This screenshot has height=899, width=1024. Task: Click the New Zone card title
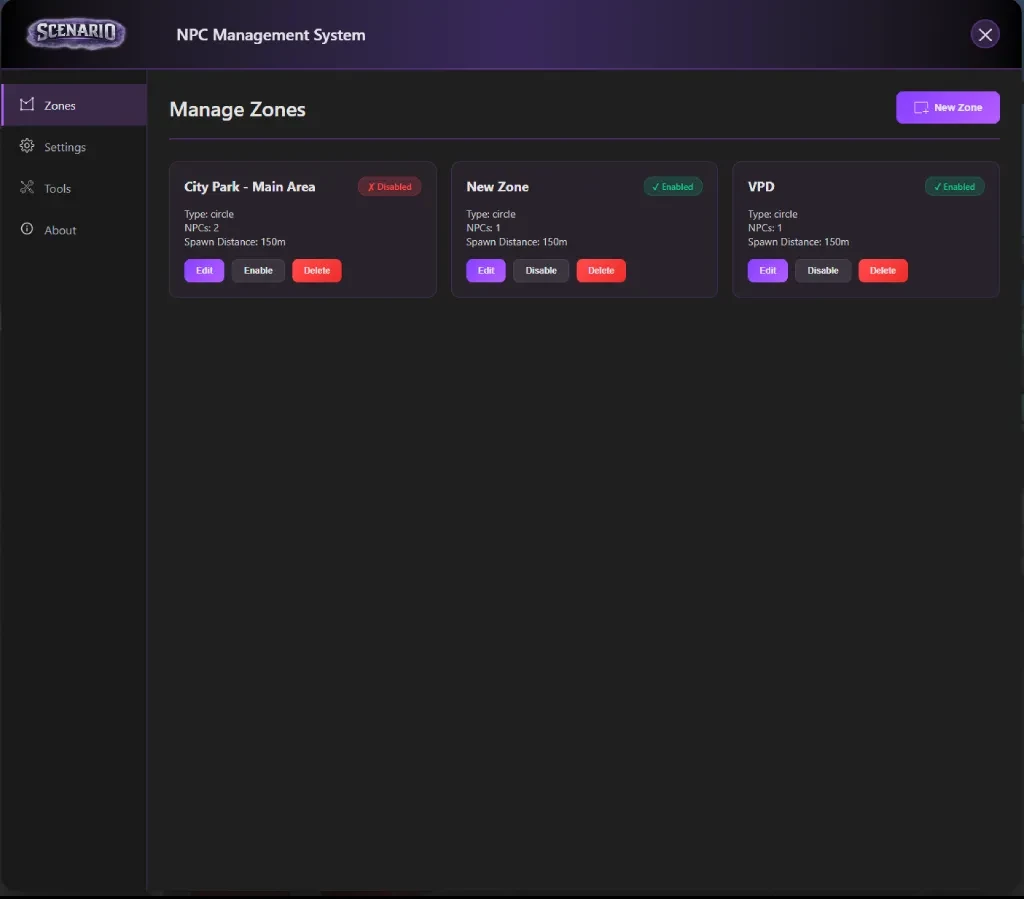(x=497, y=187)
